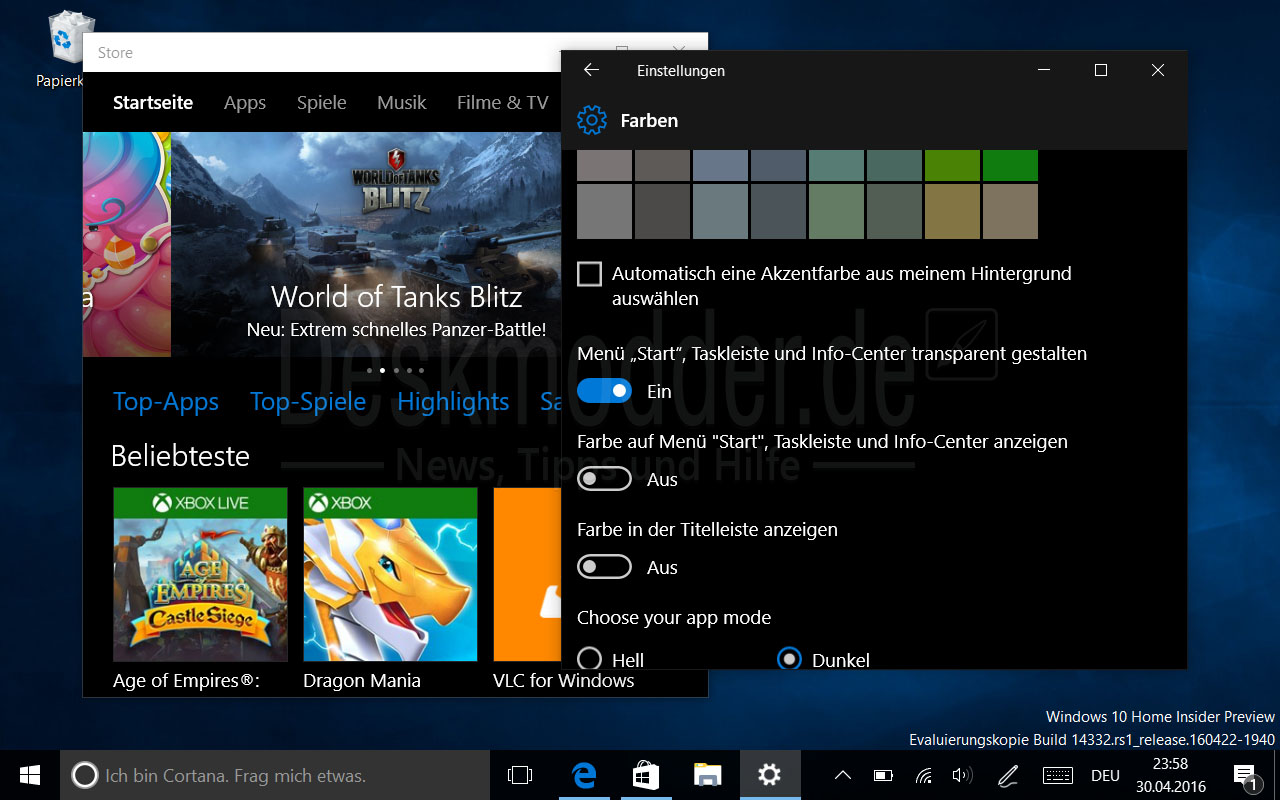Pick the lime green accent swatch, top row

[x=952, y=165]
